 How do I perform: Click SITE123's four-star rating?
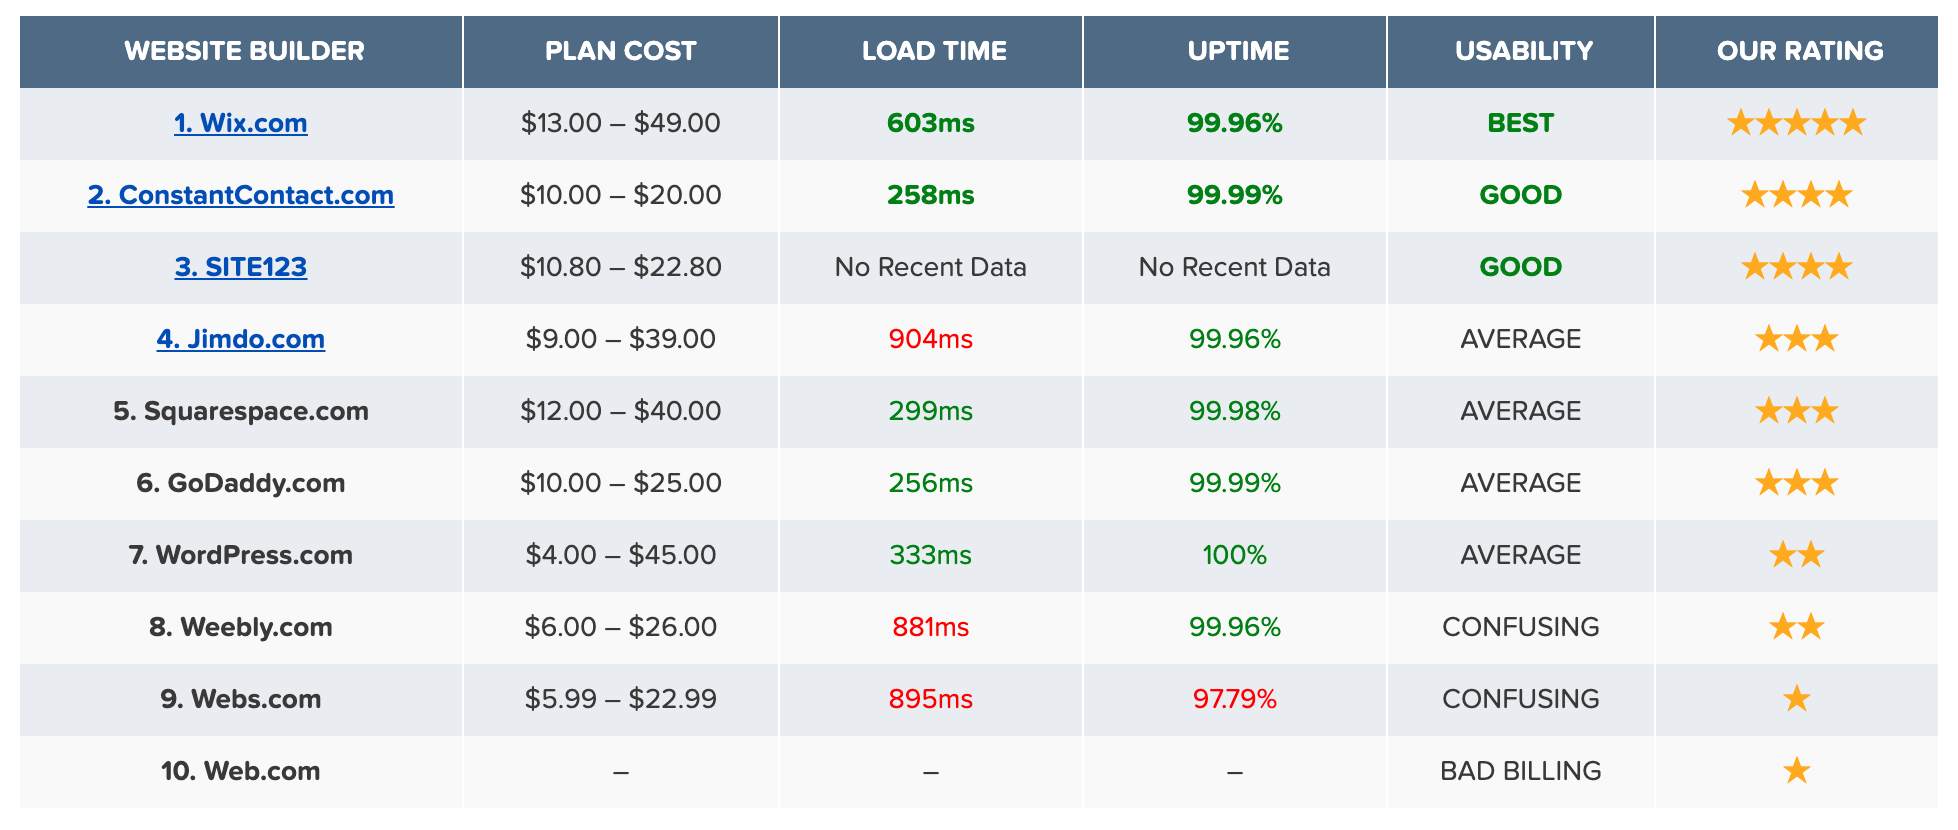pos(1796,267)
